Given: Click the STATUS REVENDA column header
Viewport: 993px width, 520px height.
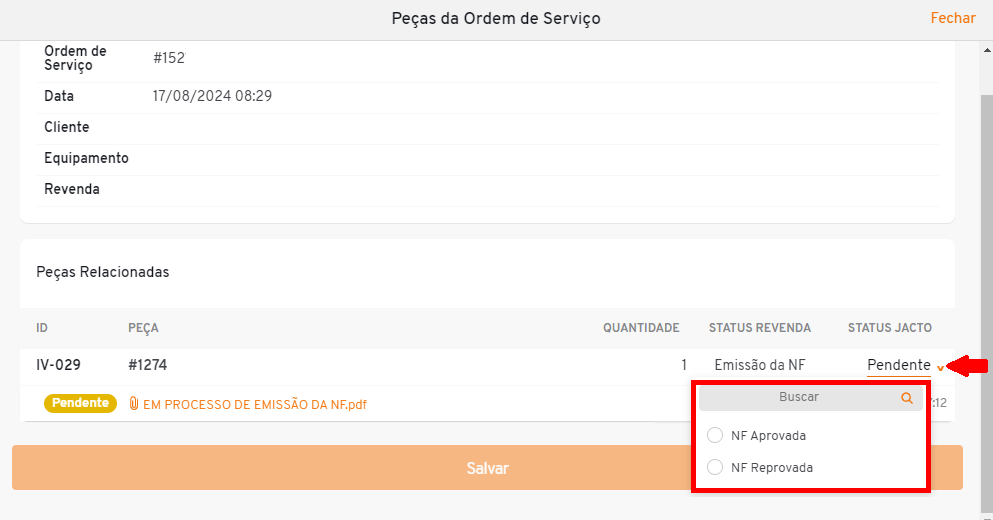Looking at the screenshot, I should [759, 328].
